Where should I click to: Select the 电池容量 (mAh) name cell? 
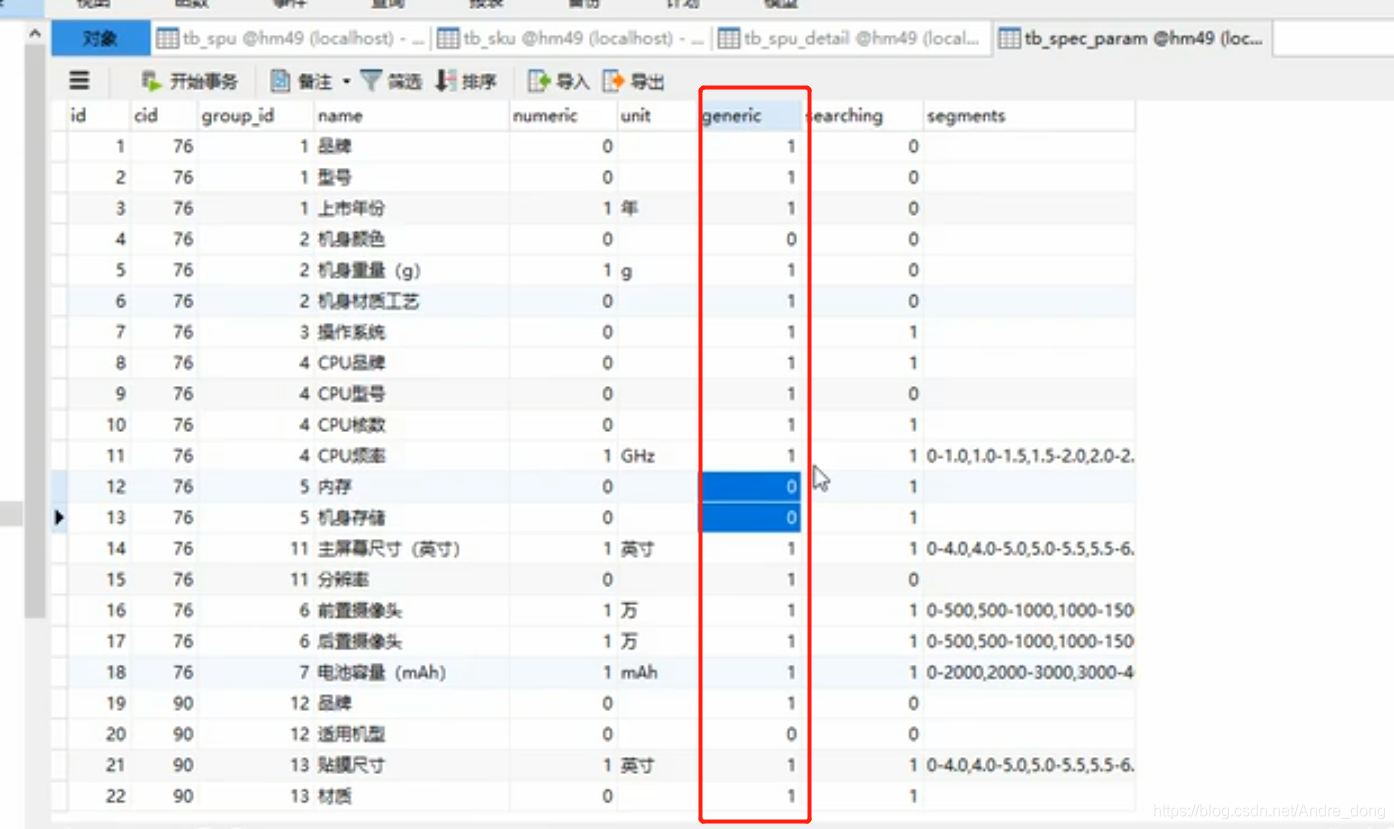pyautogui.click(x=411, y=673)
